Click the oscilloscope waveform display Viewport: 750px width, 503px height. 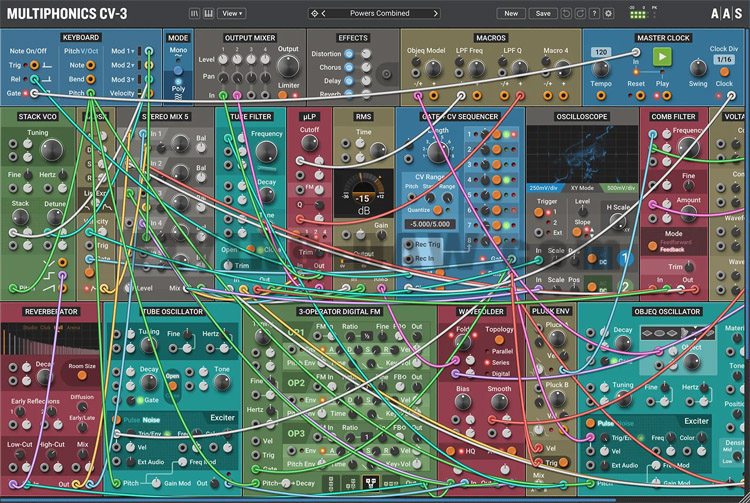point(582,154)
